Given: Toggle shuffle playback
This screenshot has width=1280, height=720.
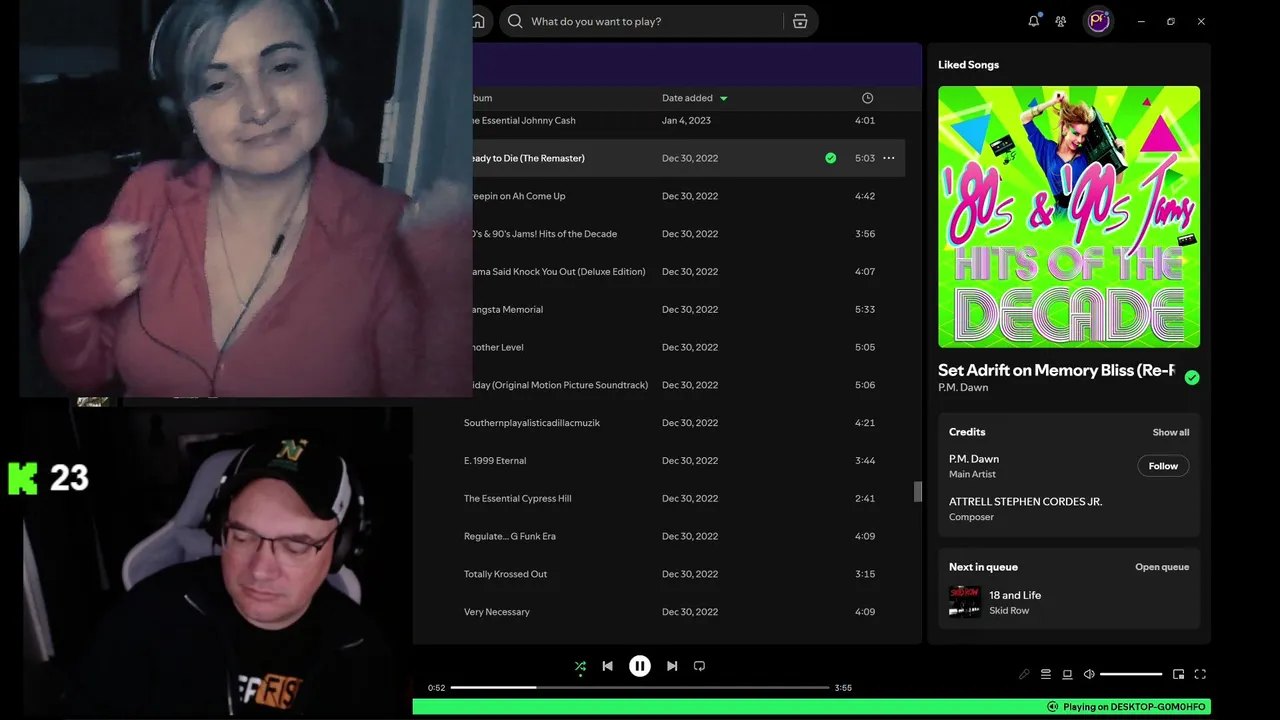Looking at the screenshot, I should [580, 666].
